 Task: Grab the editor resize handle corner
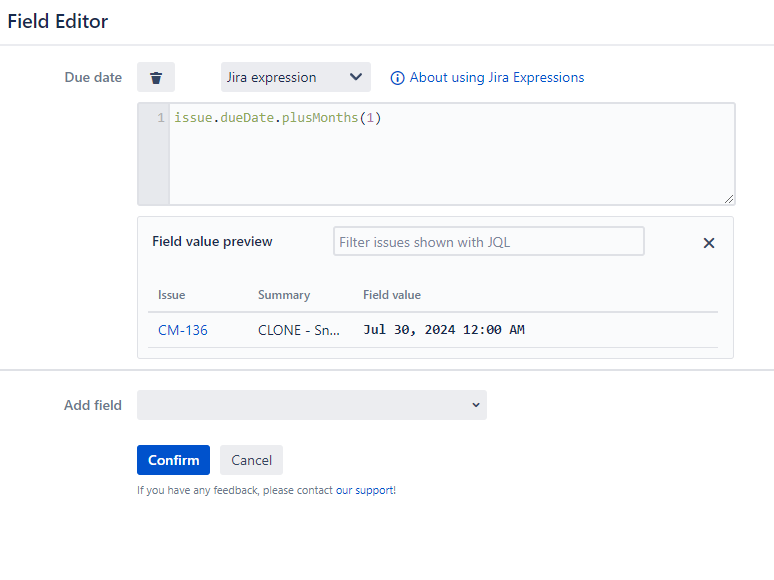coord(729,198)
